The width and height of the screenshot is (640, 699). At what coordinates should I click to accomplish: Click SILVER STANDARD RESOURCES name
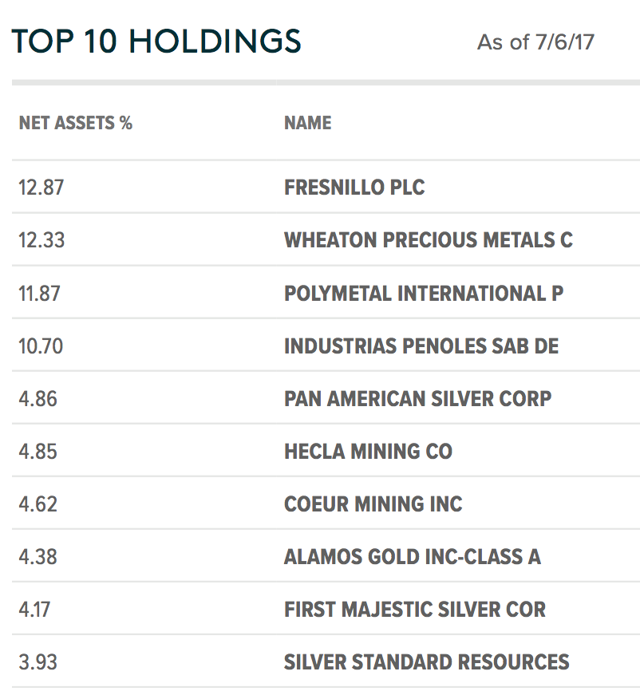pos(427,662)
